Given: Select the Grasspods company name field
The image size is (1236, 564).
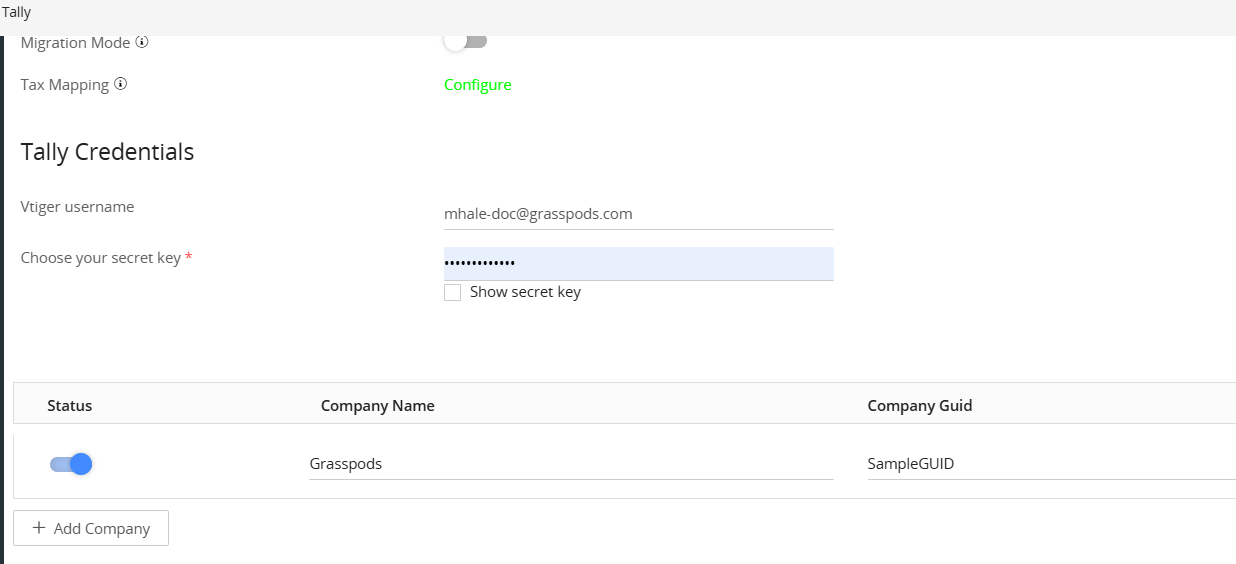Looking at the screenshot, I should [x=571, y=464].
